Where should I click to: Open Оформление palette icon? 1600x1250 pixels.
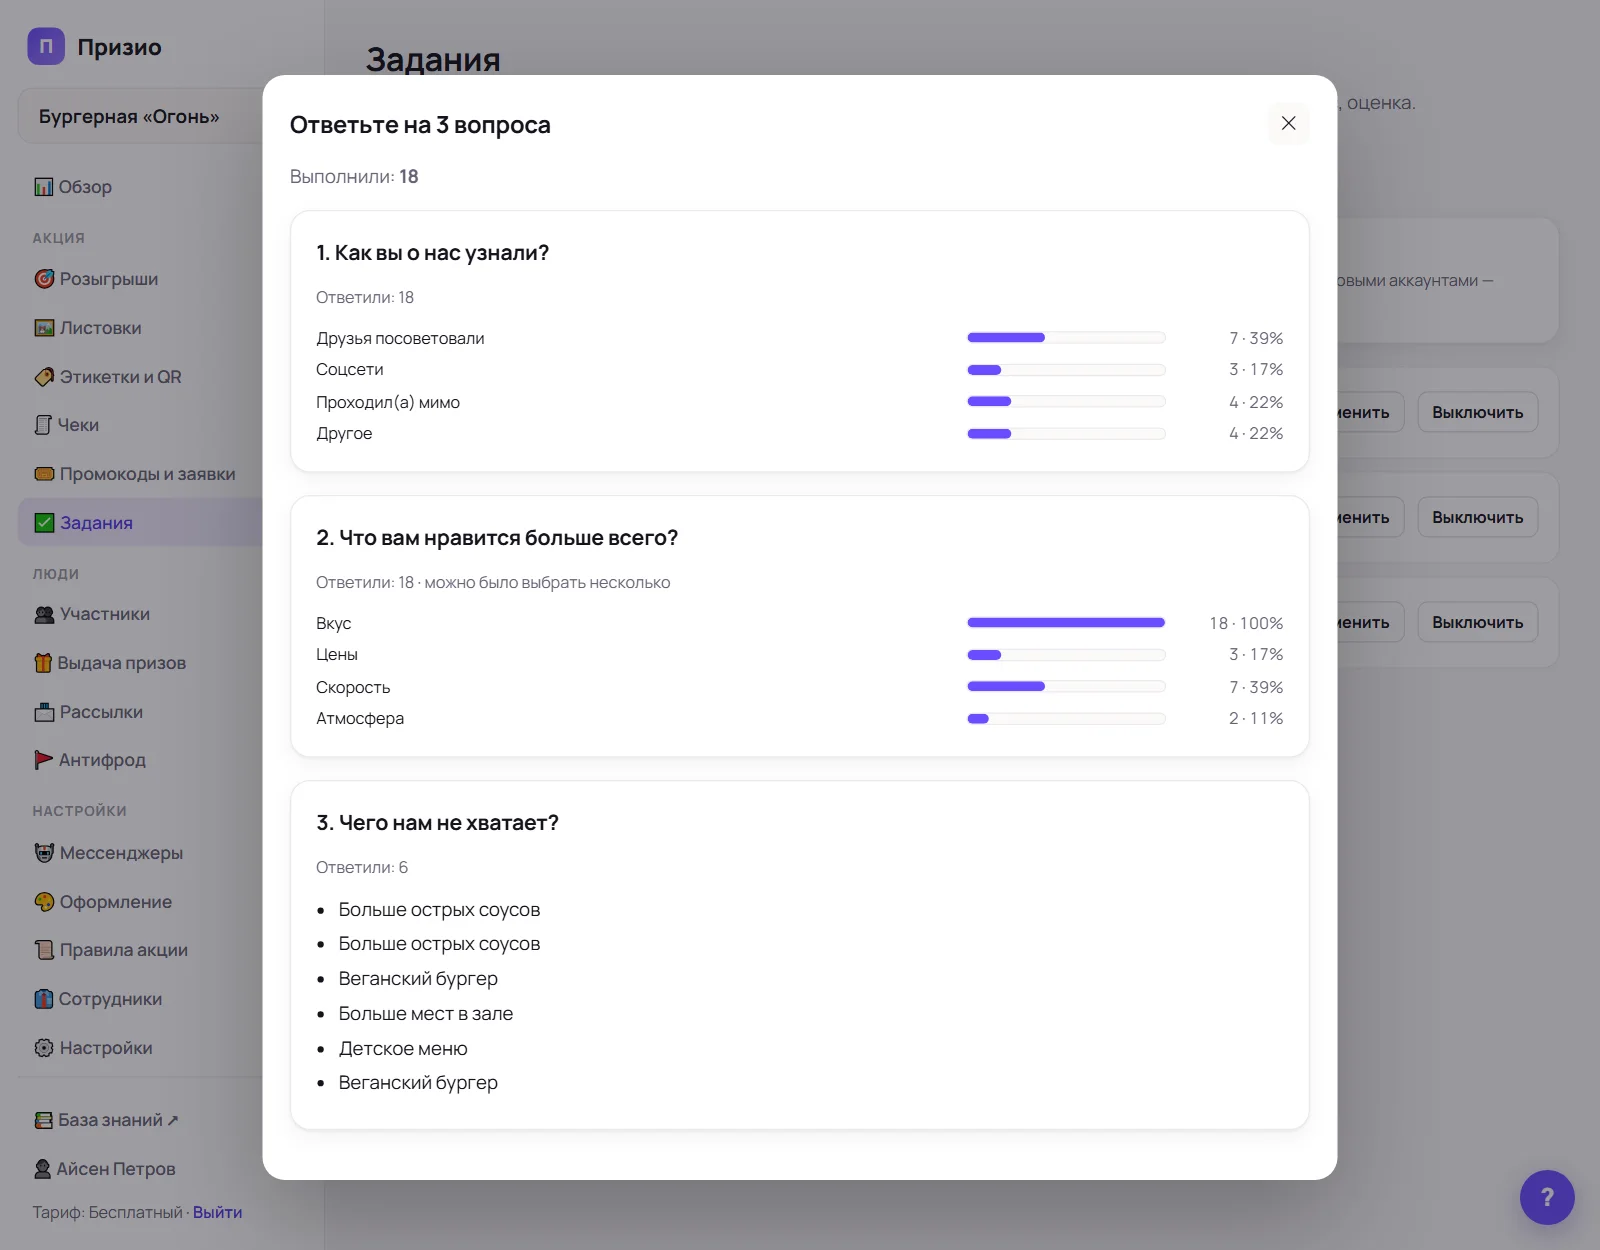[x=44, y=902]
